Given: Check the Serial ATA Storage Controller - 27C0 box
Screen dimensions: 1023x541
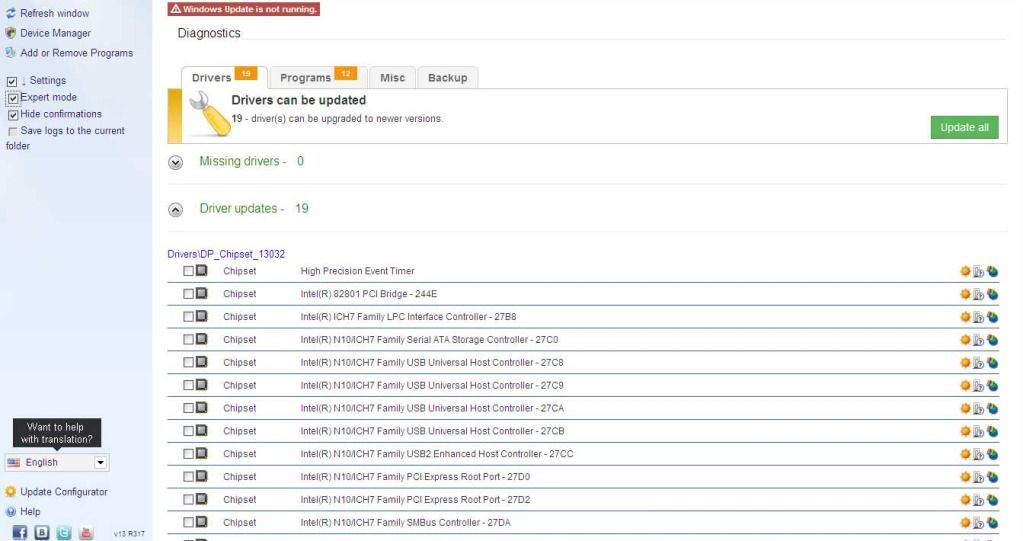Looking at the screenshot, I should click(x=189, y=339).
